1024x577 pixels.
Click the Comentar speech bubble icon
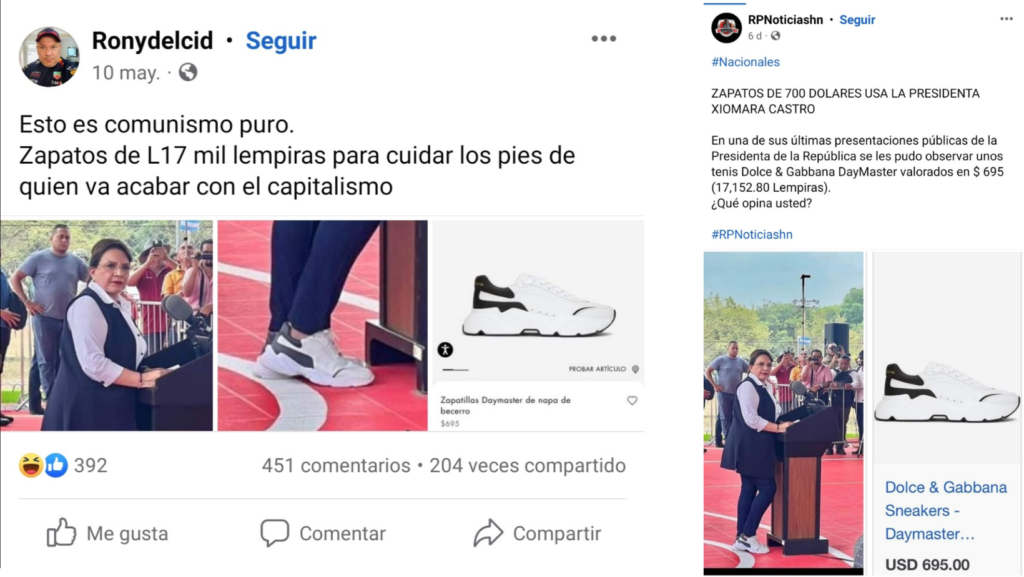[274, 533]
